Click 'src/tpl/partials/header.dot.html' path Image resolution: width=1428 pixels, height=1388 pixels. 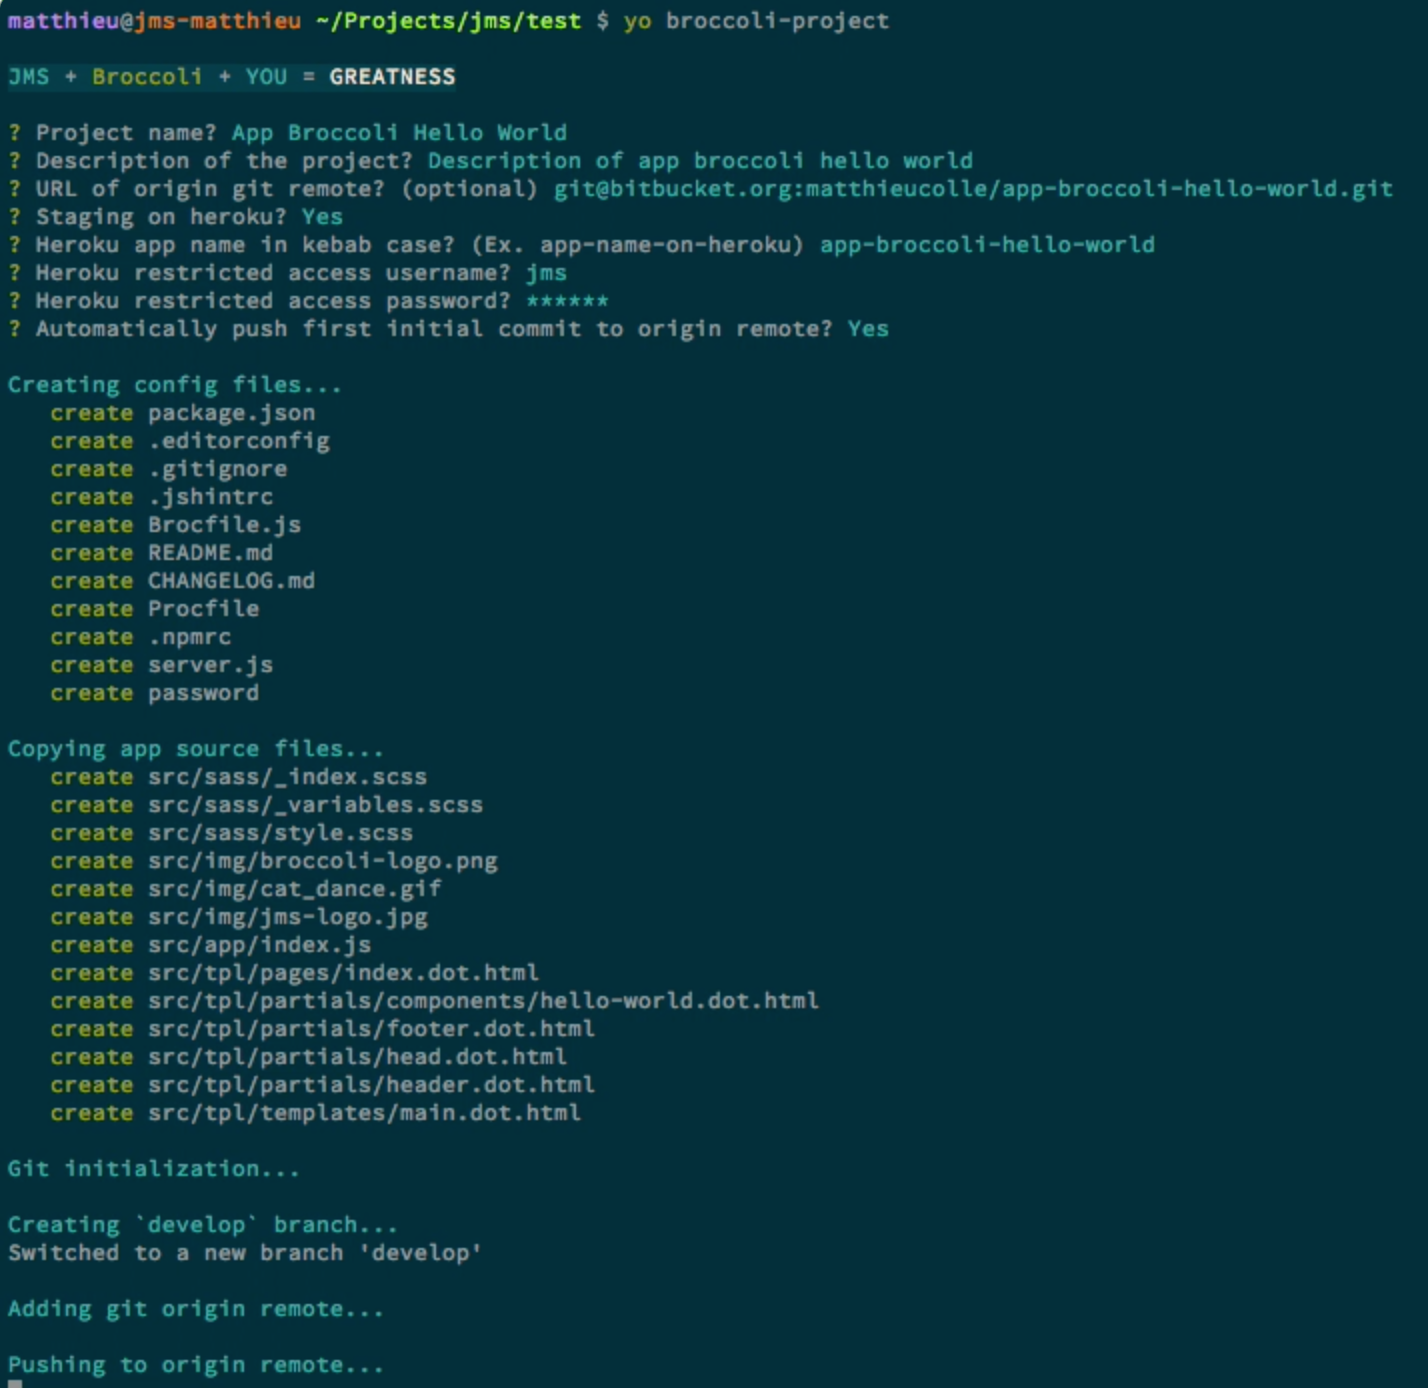tap(372, 1085)
